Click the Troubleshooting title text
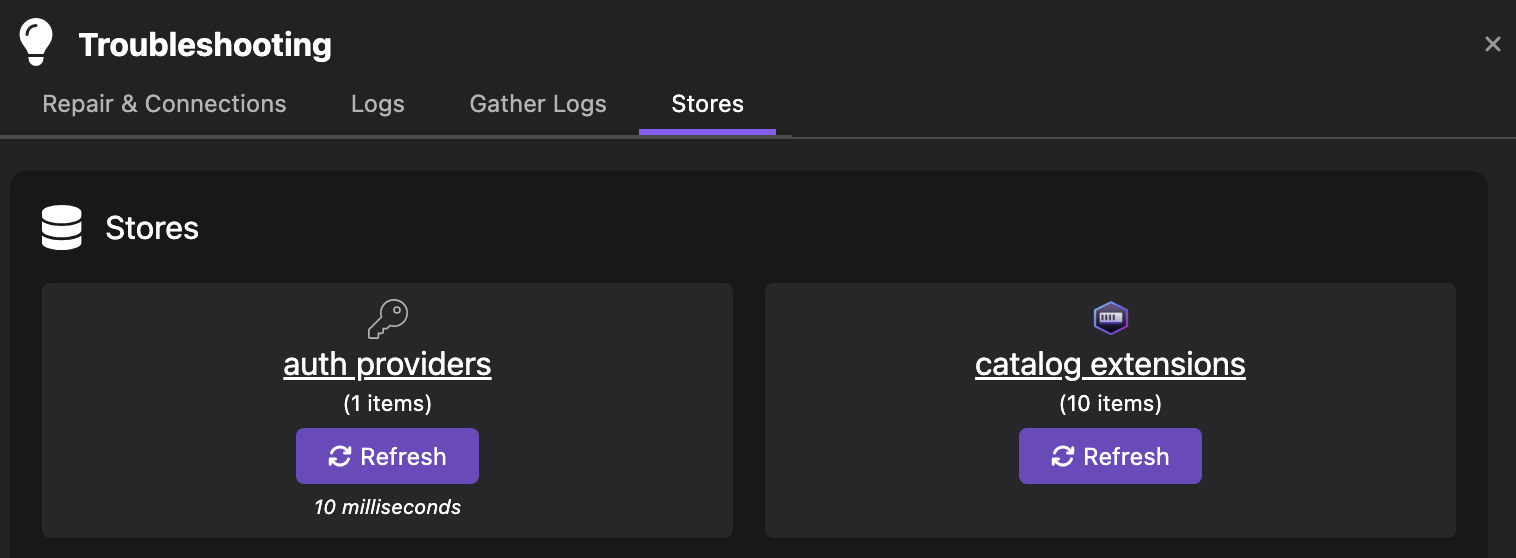The width and height of the screenshot is (1516, 558). [x=205, y=45]
